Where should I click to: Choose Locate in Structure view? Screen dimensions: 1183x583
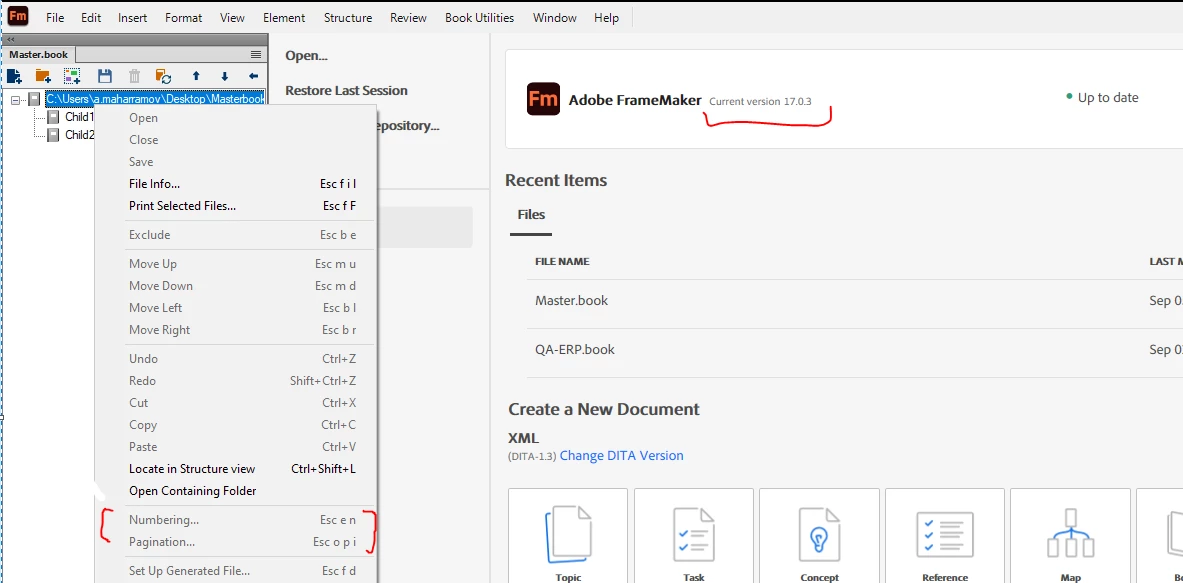(235, 469)
